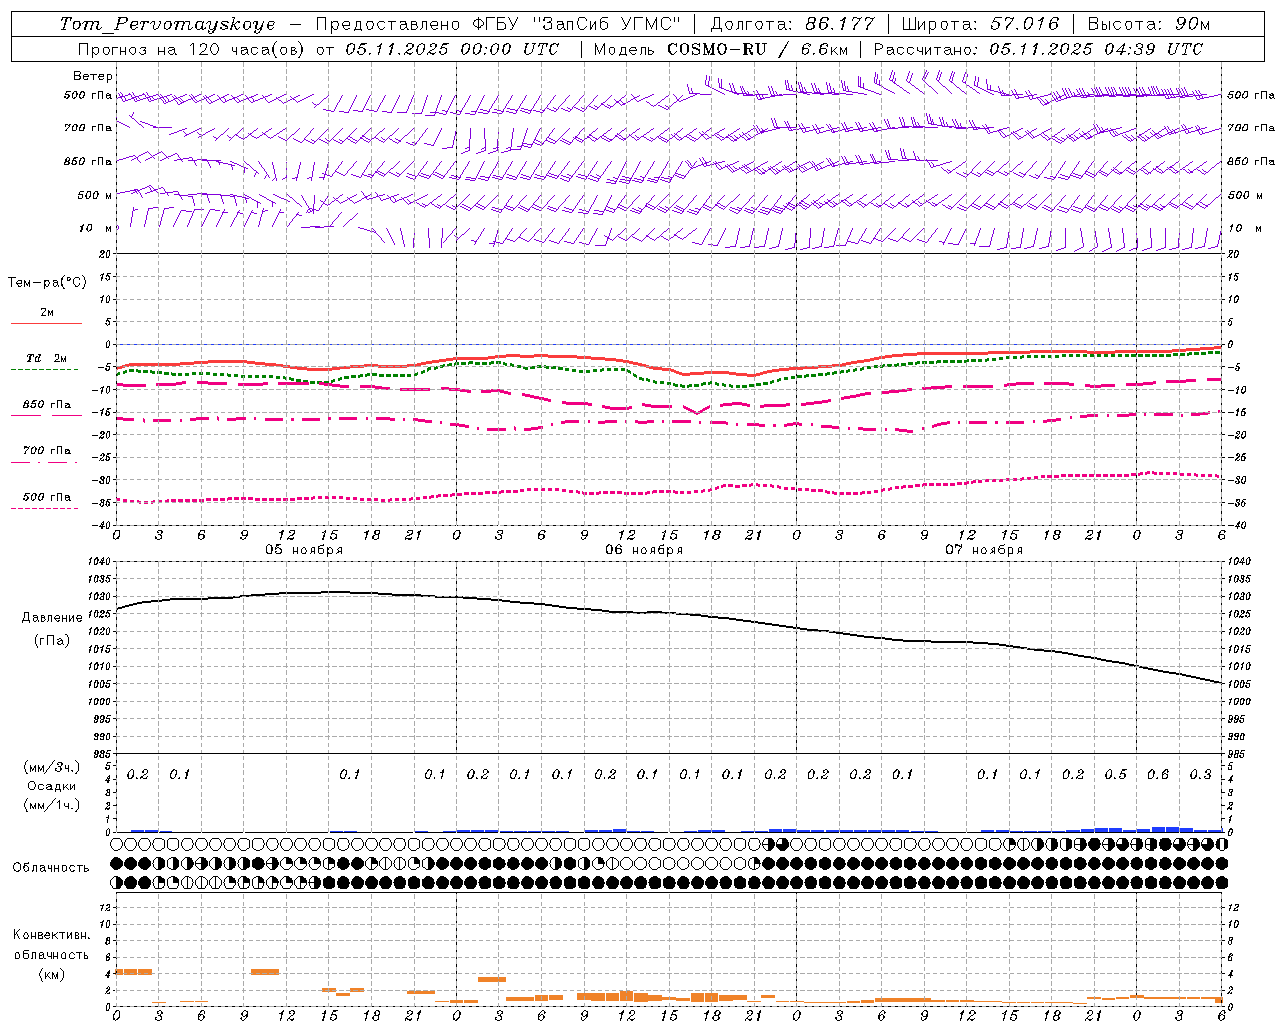Click the Ветер wind panel label
Image resolution: width=1280 pixels, height=1024 pixels.
[x=93, y=76]
